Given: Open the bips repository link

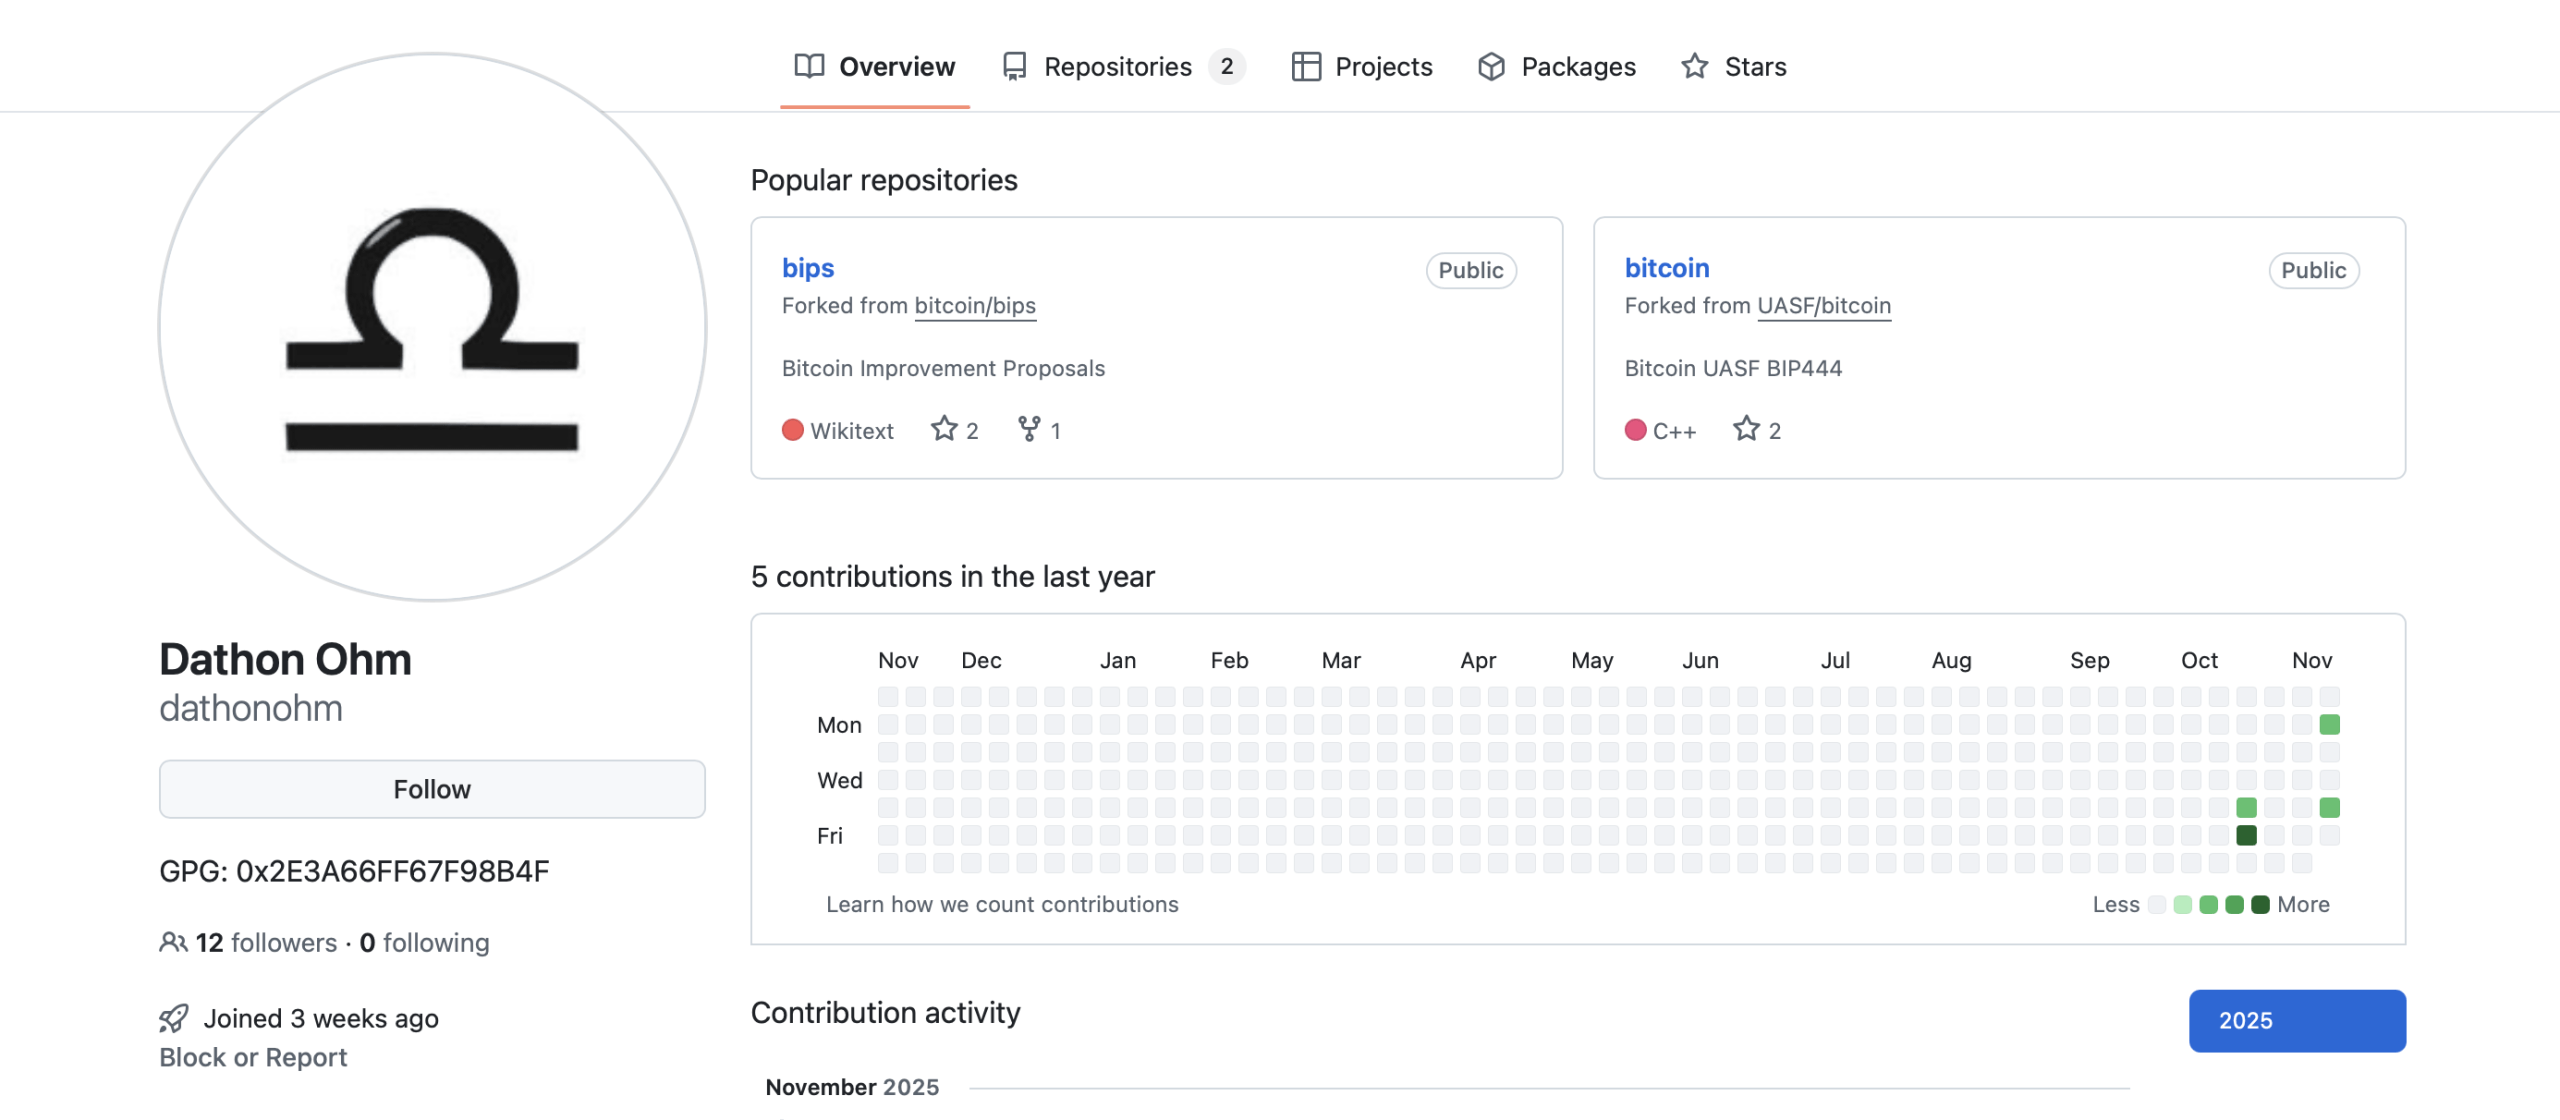Looking at the screenshot, I should pyautogui.click(x=807, y=268).
